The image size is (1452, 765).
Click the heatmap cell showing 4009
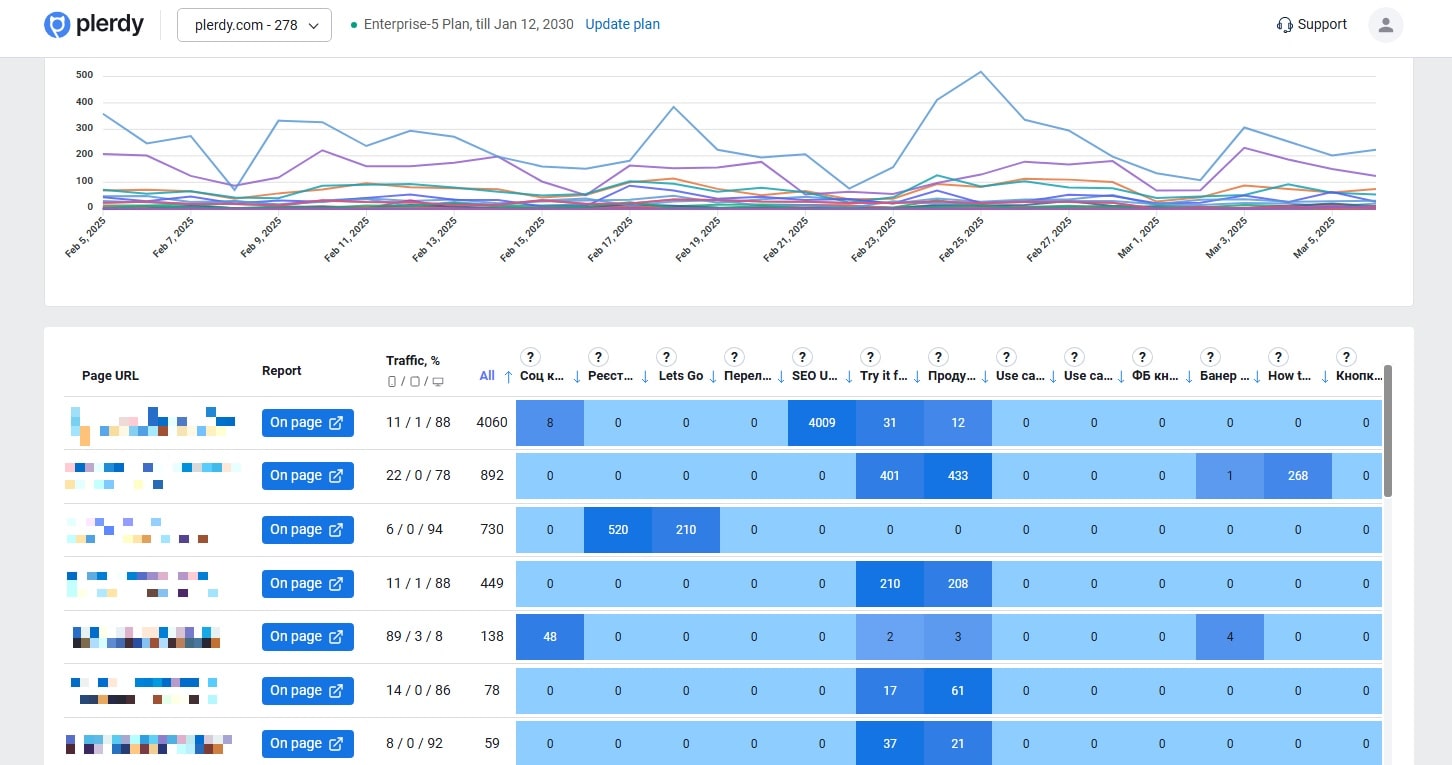coord(821,422)
